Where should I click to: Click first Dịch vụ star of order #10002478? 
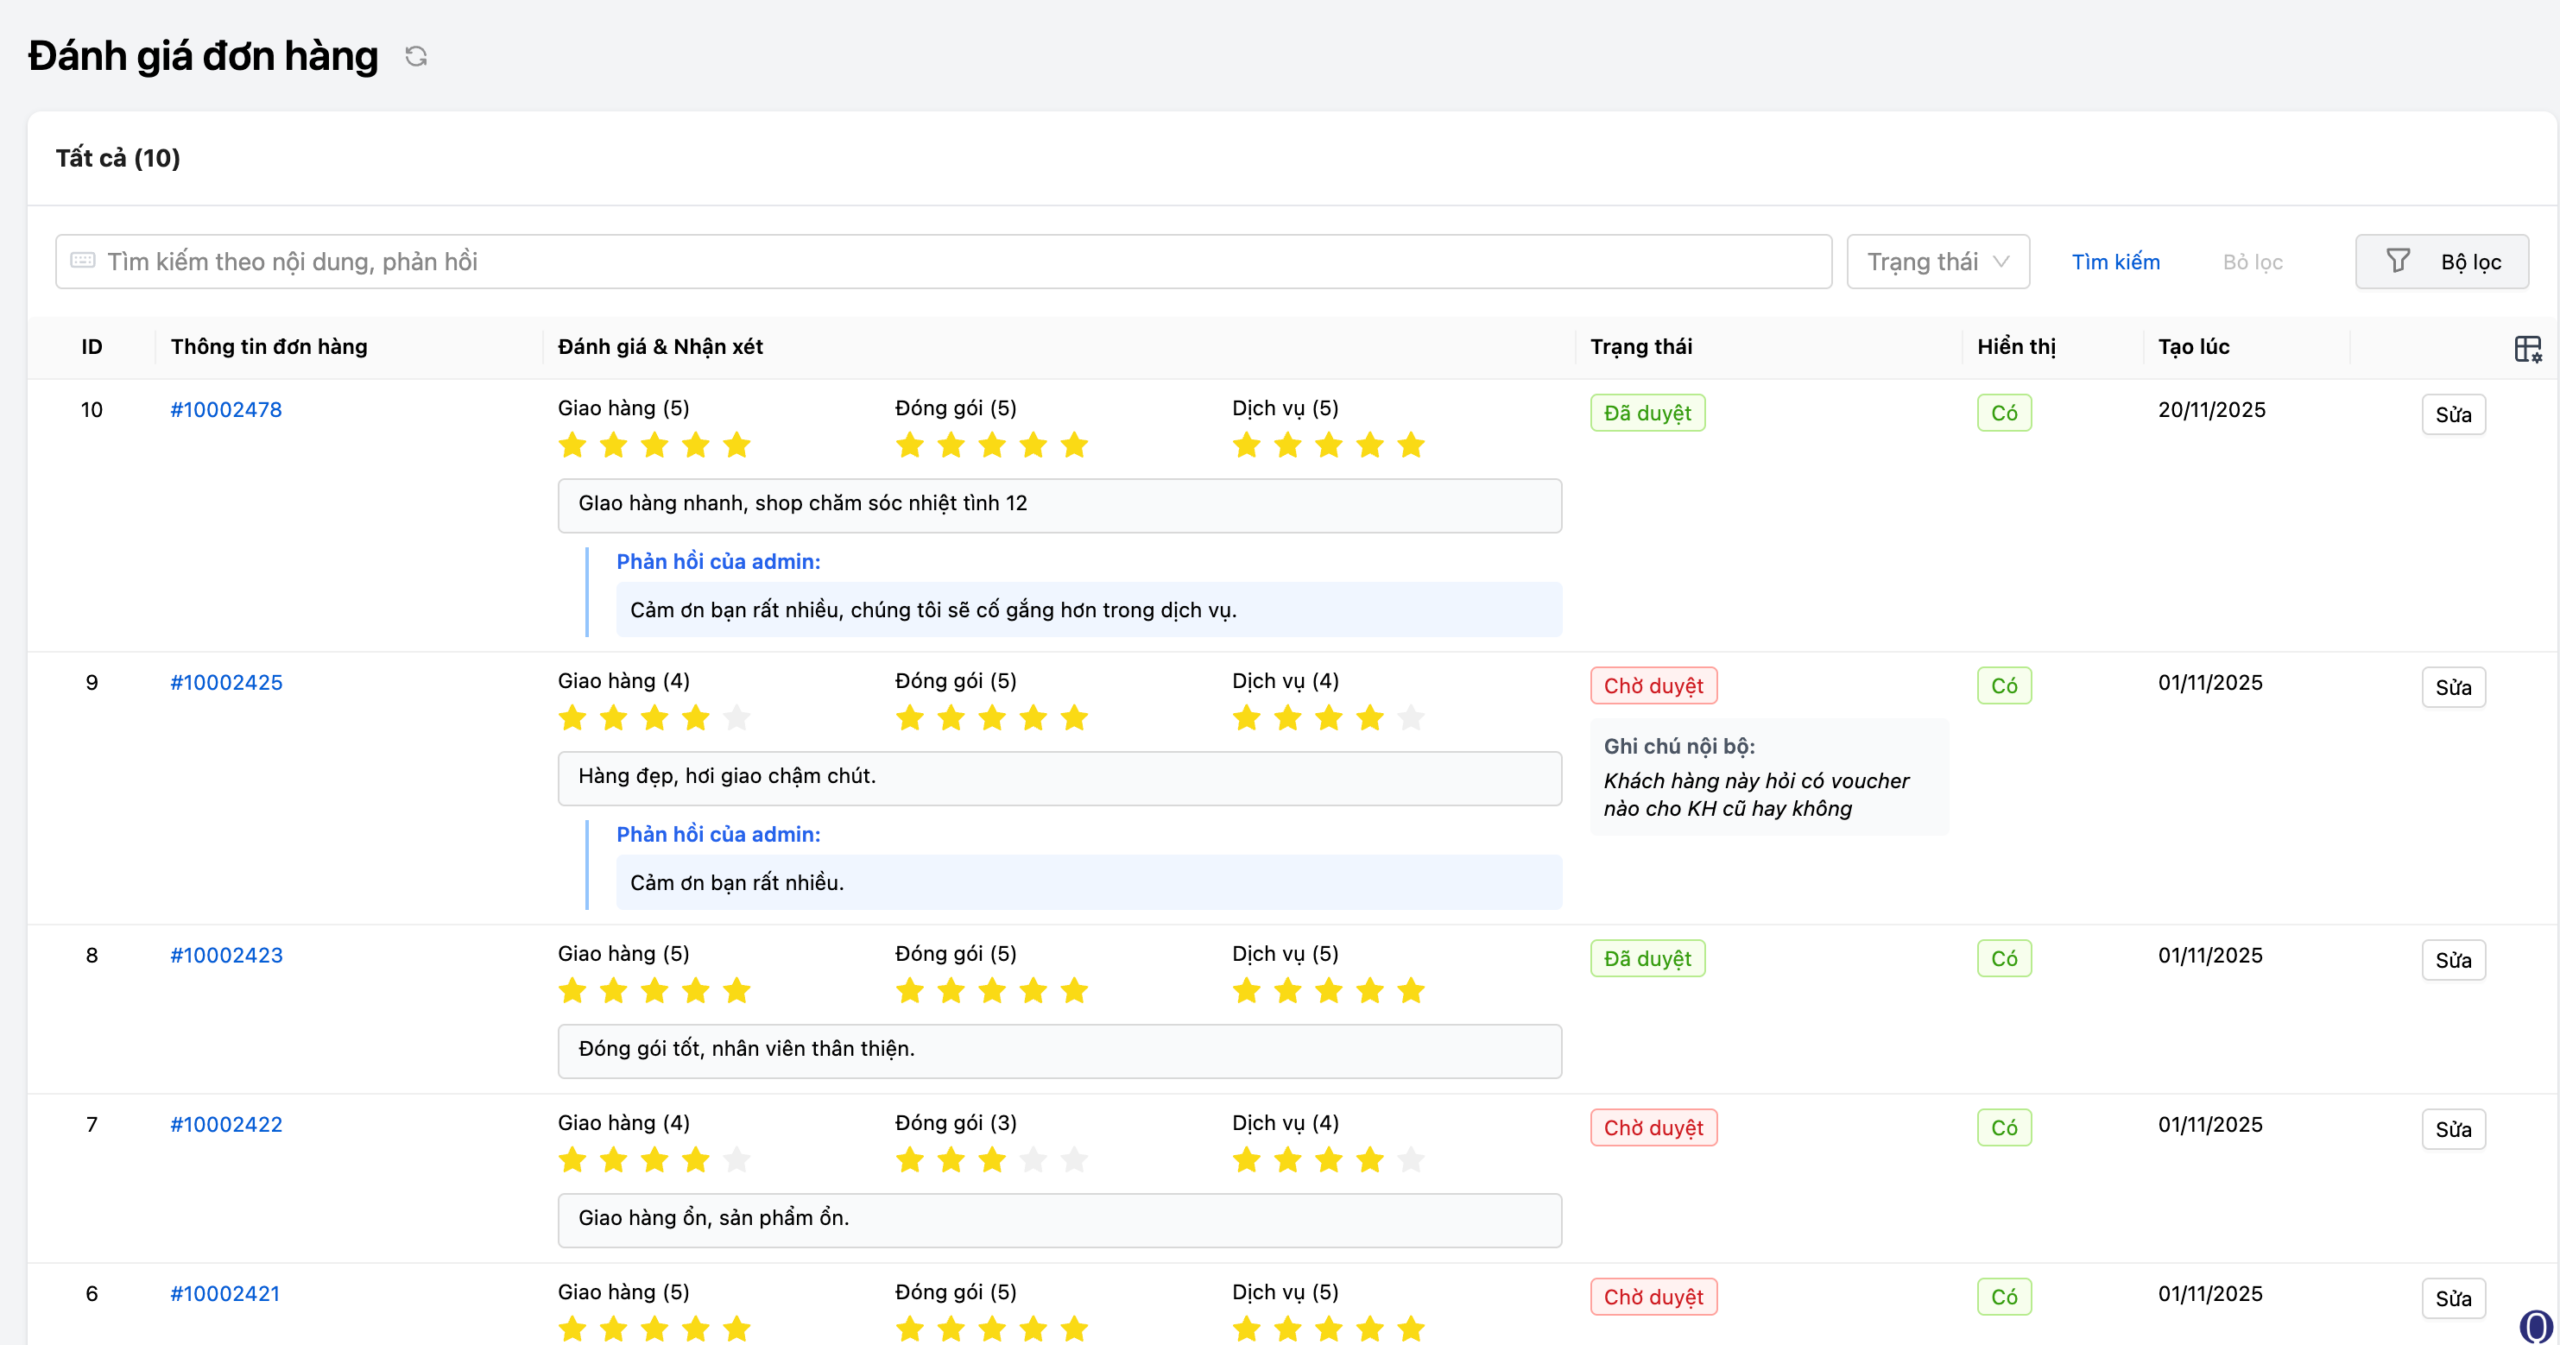[x=1247, y=445]
